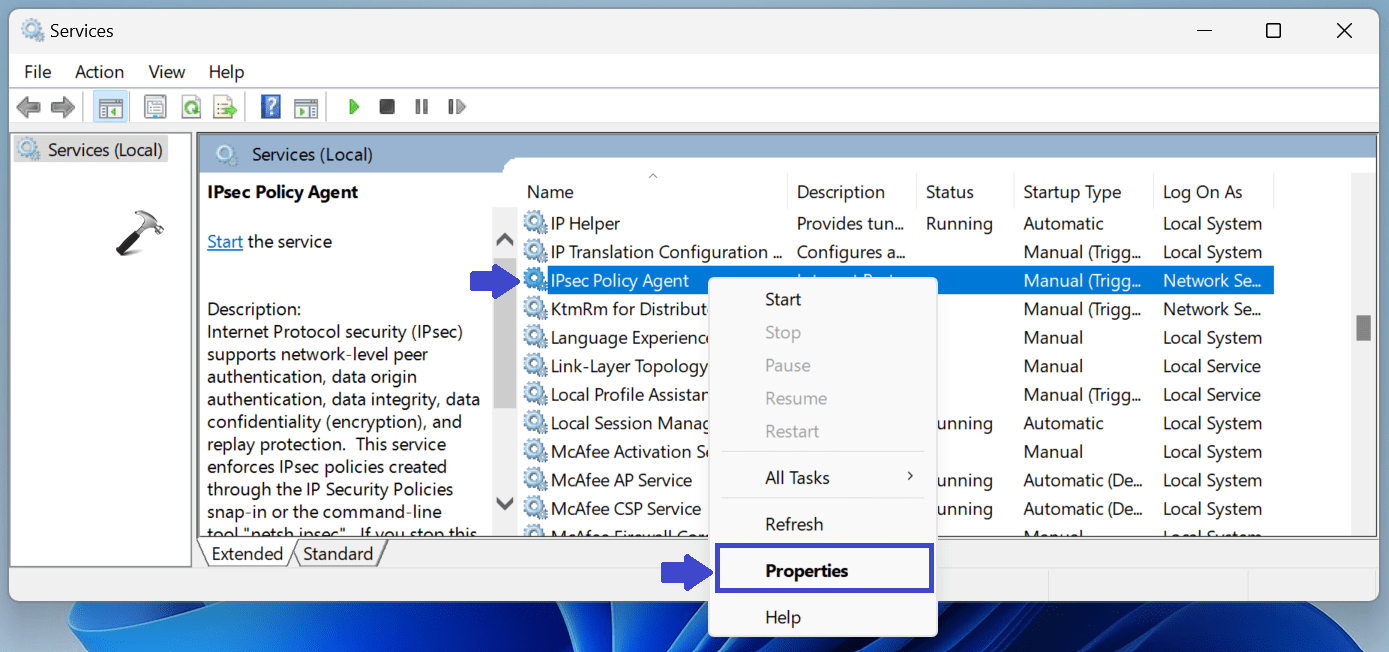
Task: Click the Stop Service toolbar icon
Action: pyautogui.click(x=387, y=106)
